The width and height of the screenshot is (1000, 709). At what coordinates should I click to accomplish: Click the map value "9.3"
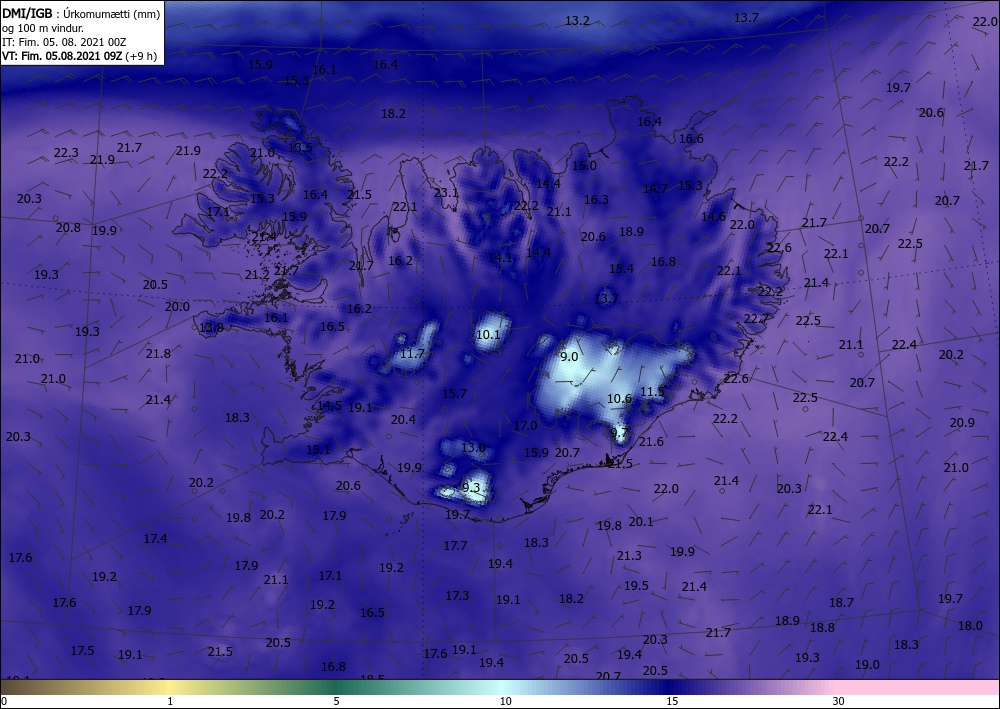tap(471, 488)
